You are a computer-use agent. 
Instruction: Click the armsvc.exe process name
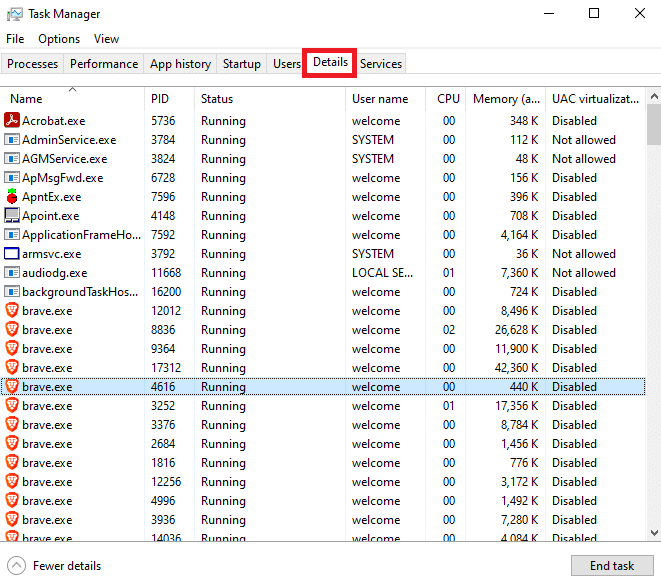coord(51,254)
